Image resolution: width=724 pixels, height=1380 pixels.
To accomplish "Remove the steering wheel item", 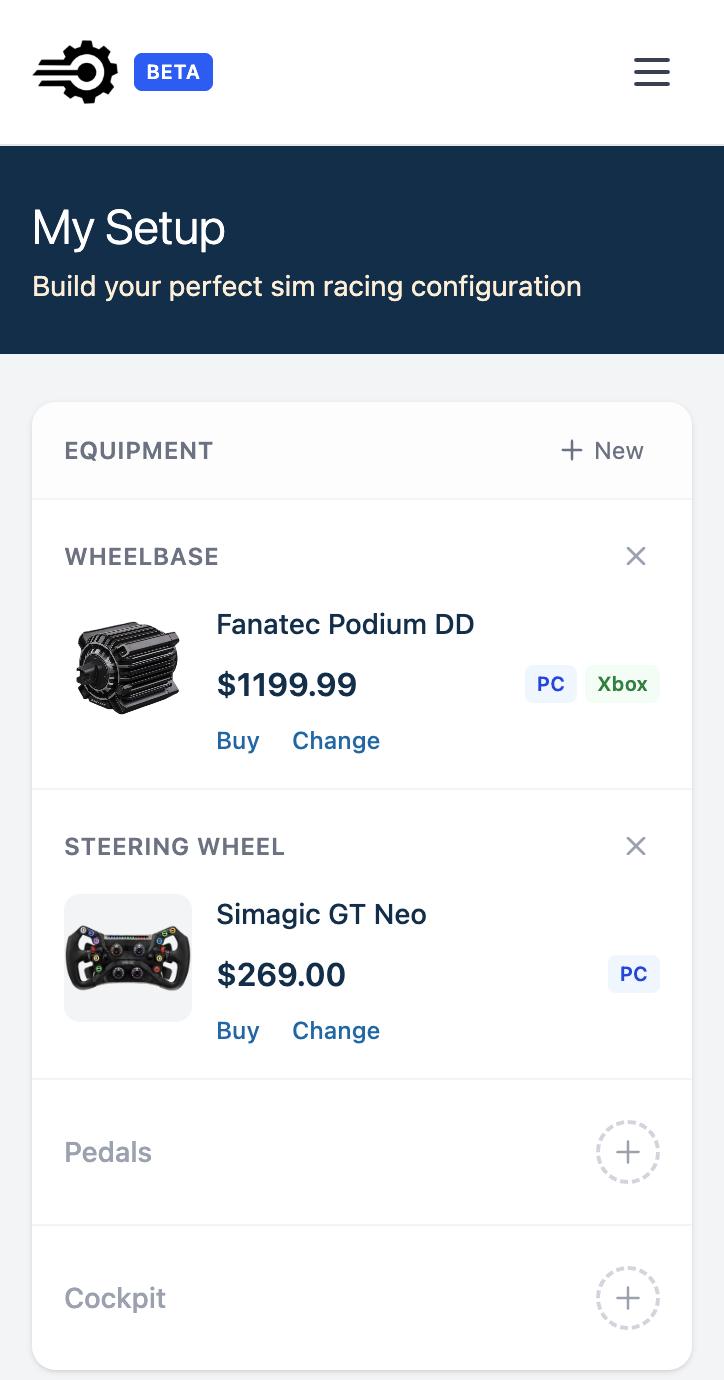I will coord(636,846).
